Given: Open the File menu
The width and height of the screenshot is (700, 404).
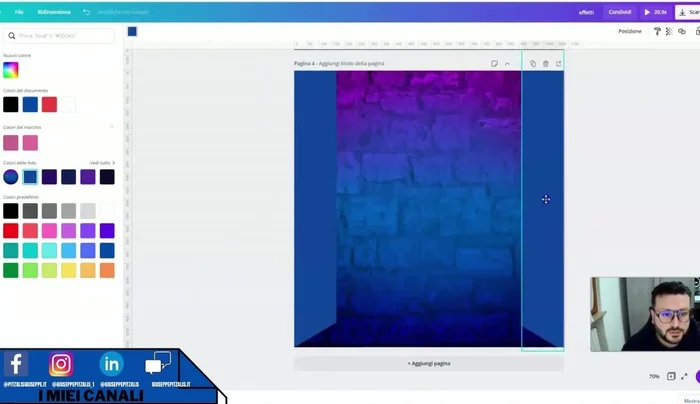Looking at the screenshot, I should point(19,12).
